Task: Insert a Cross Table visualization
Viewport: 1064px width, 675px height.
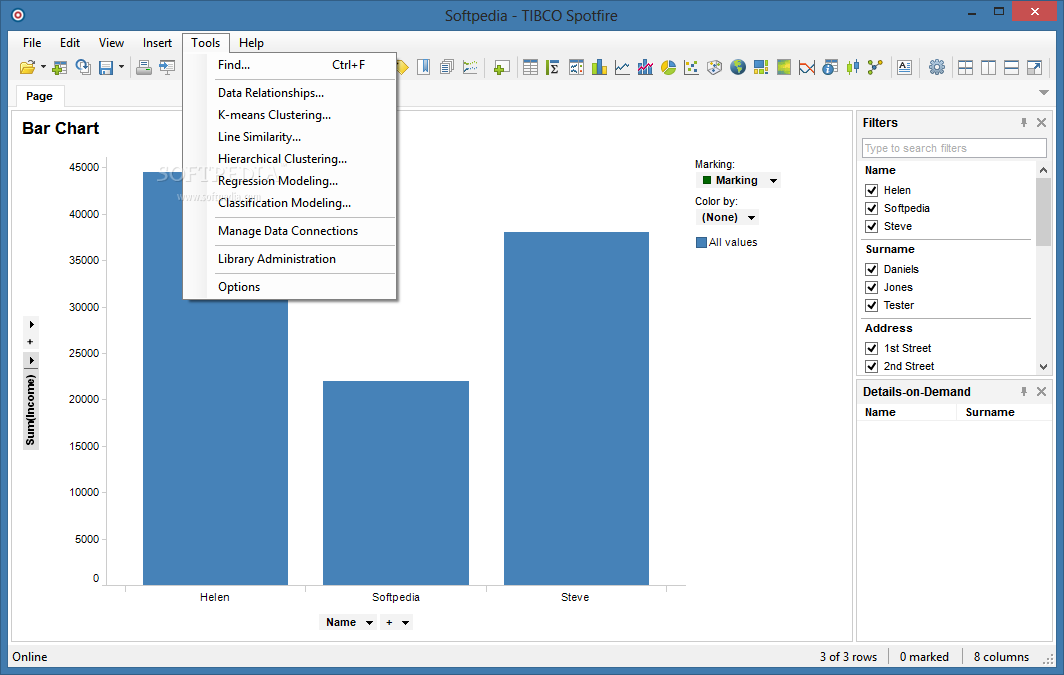Action: click(x=553, y=67)
